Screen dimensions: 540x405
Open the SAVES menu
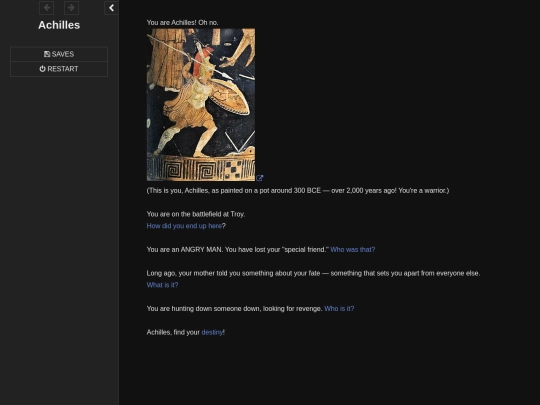click(59, 54)
